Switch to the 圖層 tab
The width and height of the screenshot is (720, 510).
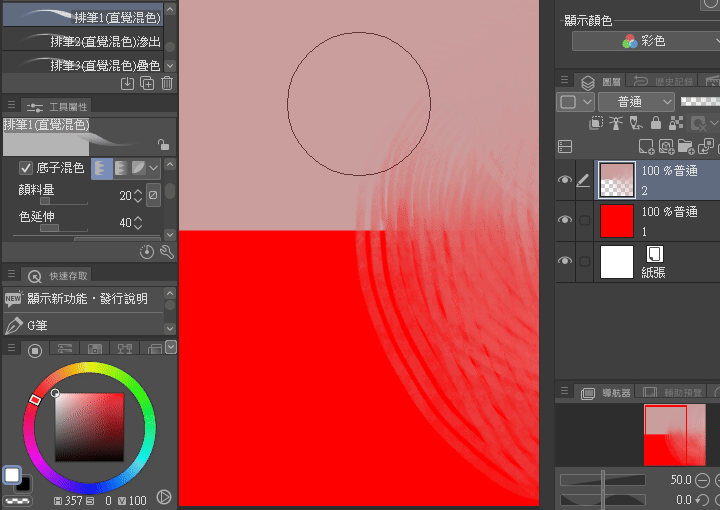[600, 82]
